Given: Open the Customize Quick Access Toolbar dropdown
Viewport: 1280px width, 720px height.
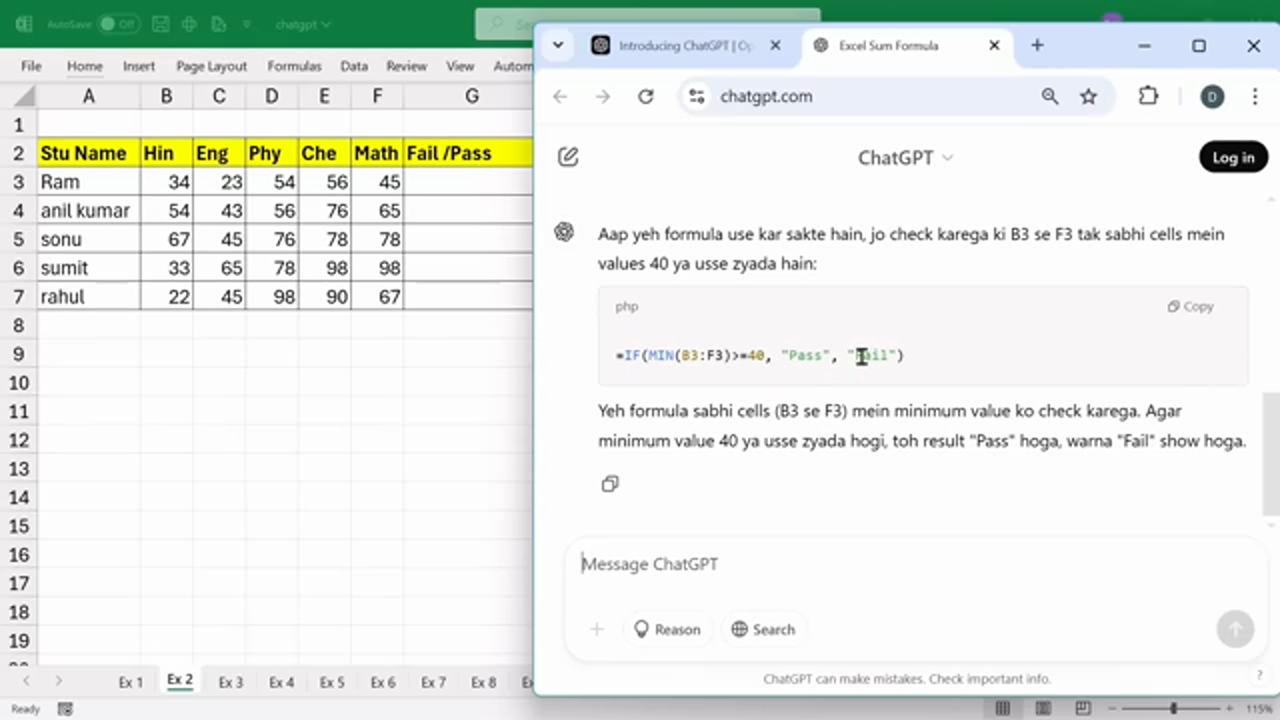Looking at the screenshot, I should [x=246, y=23].
